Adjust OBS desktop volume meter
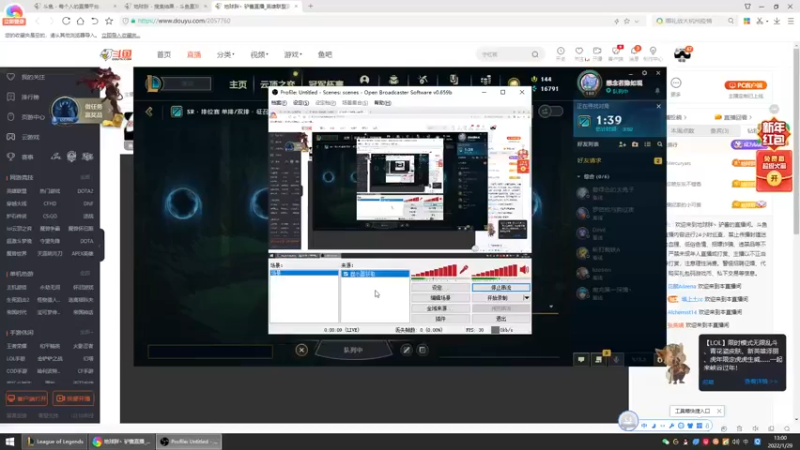This screenshot has width=800, height=450. [494, 271]
